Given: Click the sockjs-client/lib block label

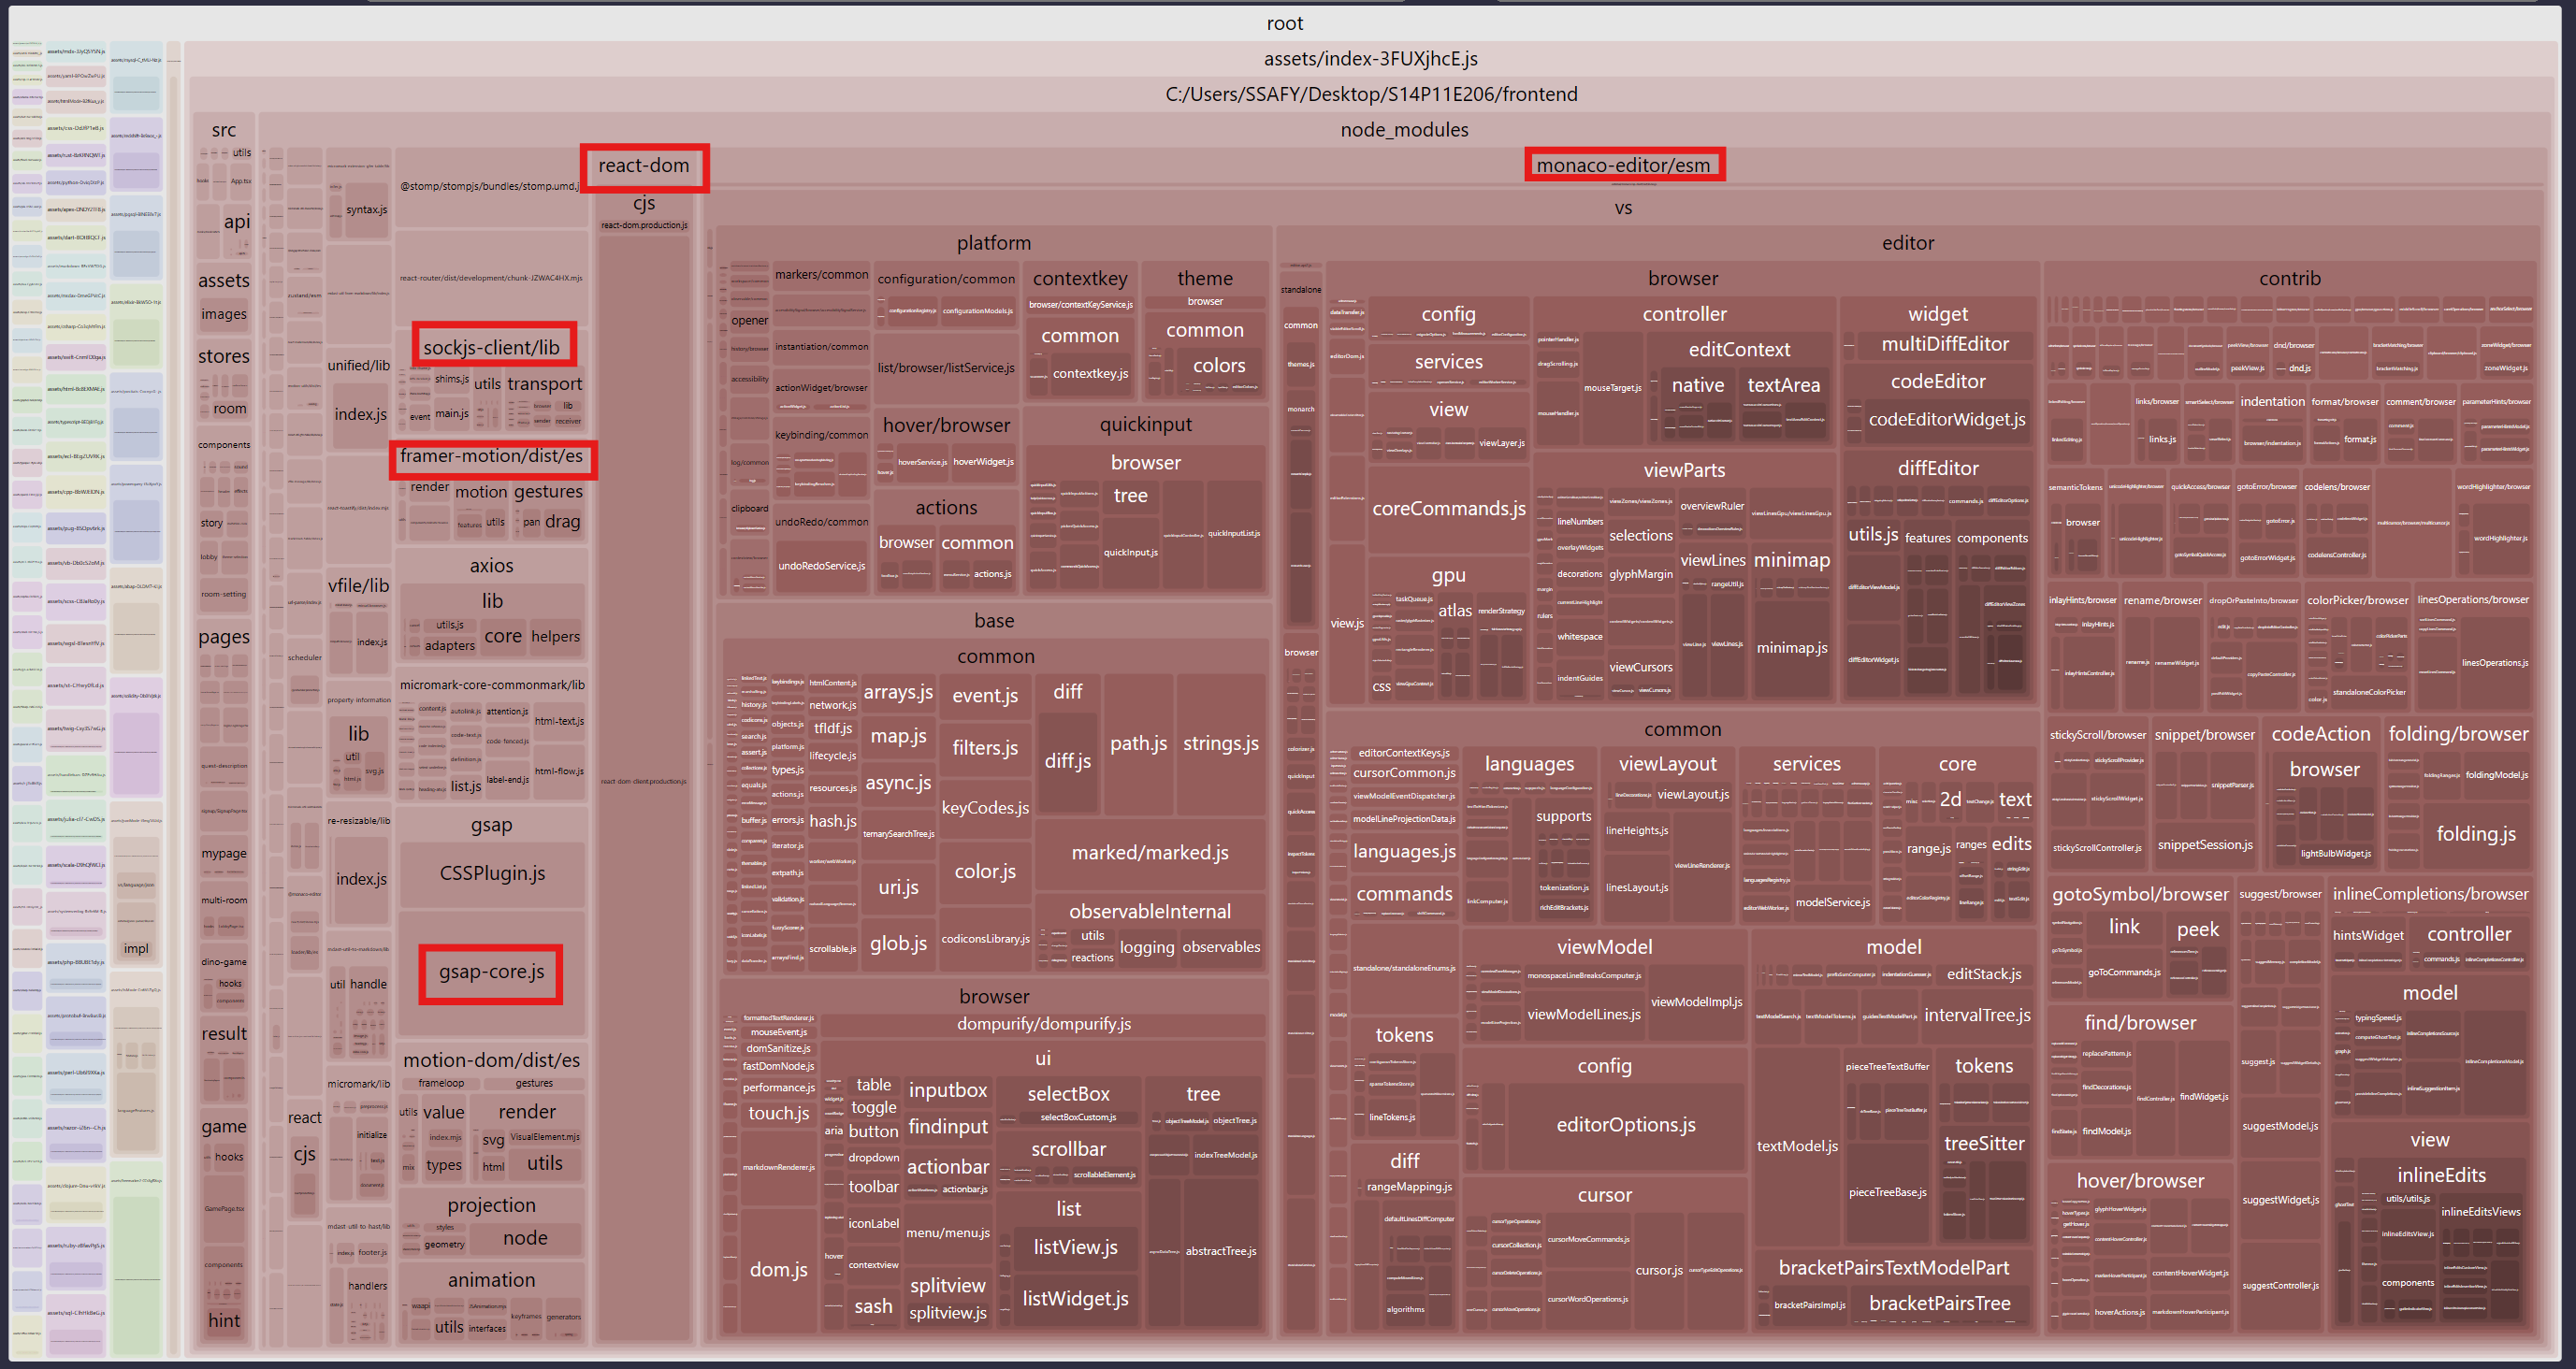Looking at the screenshot, I should (491, 347).
